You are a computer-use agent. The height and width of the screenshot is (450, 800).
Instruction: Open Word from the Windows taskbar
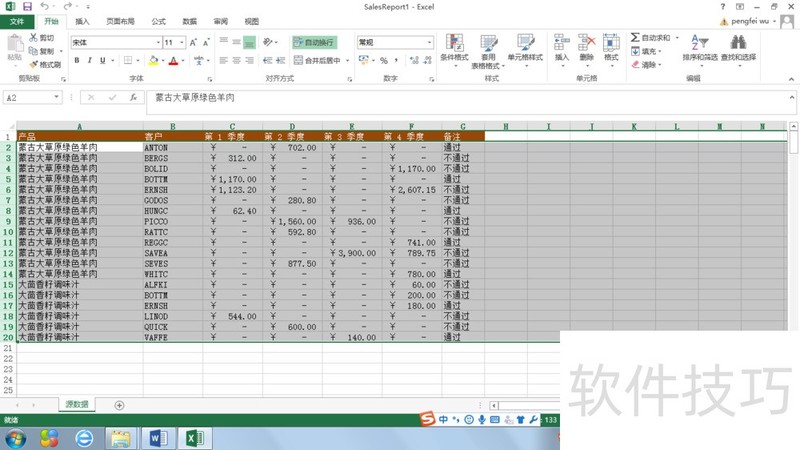point(158,438)
